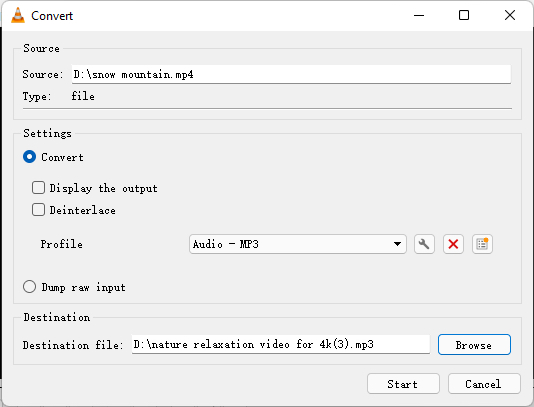Focus the Source path field

click(291, 74)
